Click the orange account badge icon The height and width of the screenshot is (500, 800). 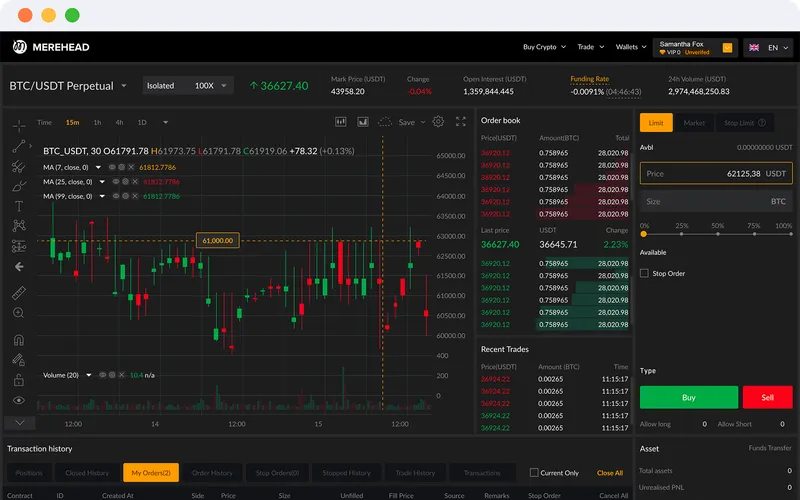[x=728, y=48]
